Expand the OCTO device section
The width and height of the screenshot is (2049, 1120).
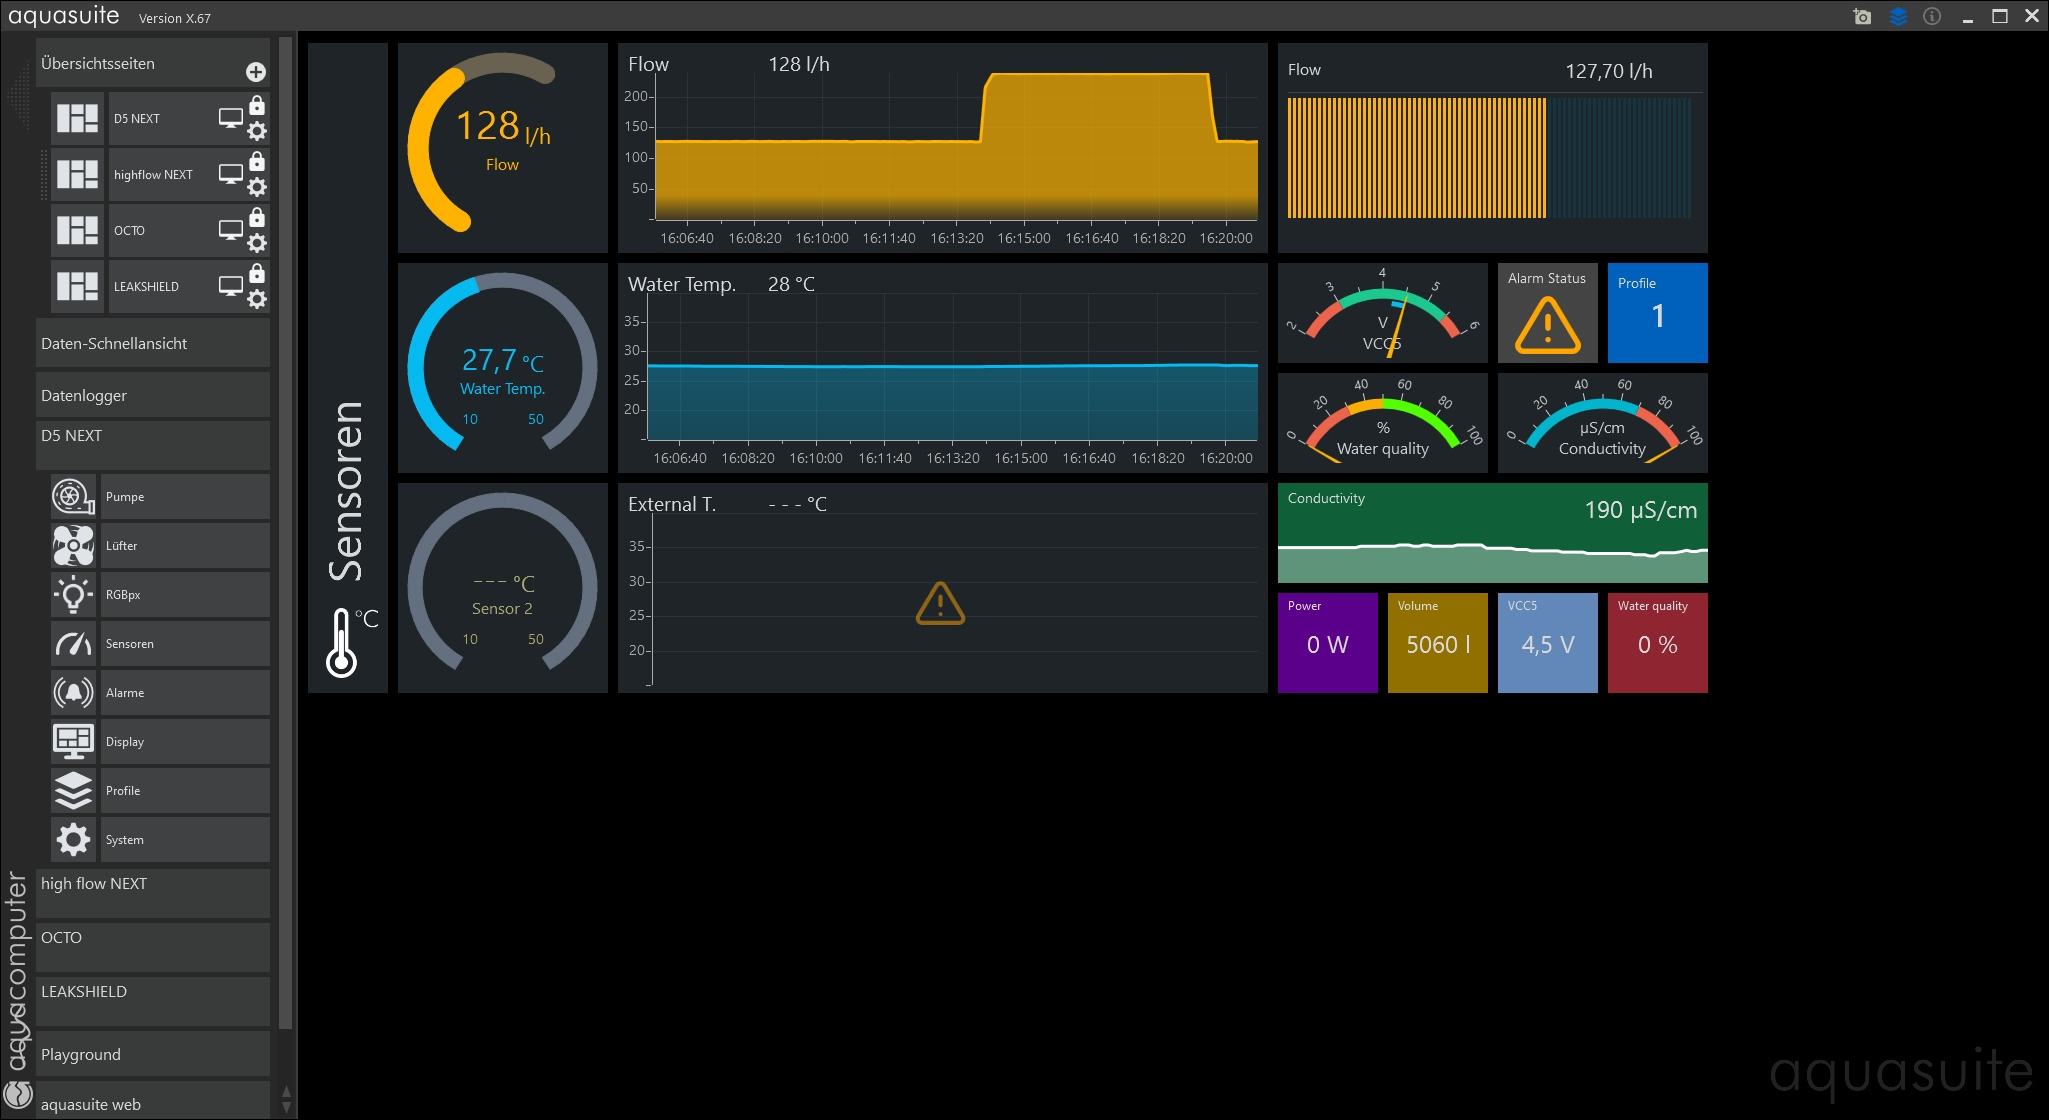tap(152, 947)
